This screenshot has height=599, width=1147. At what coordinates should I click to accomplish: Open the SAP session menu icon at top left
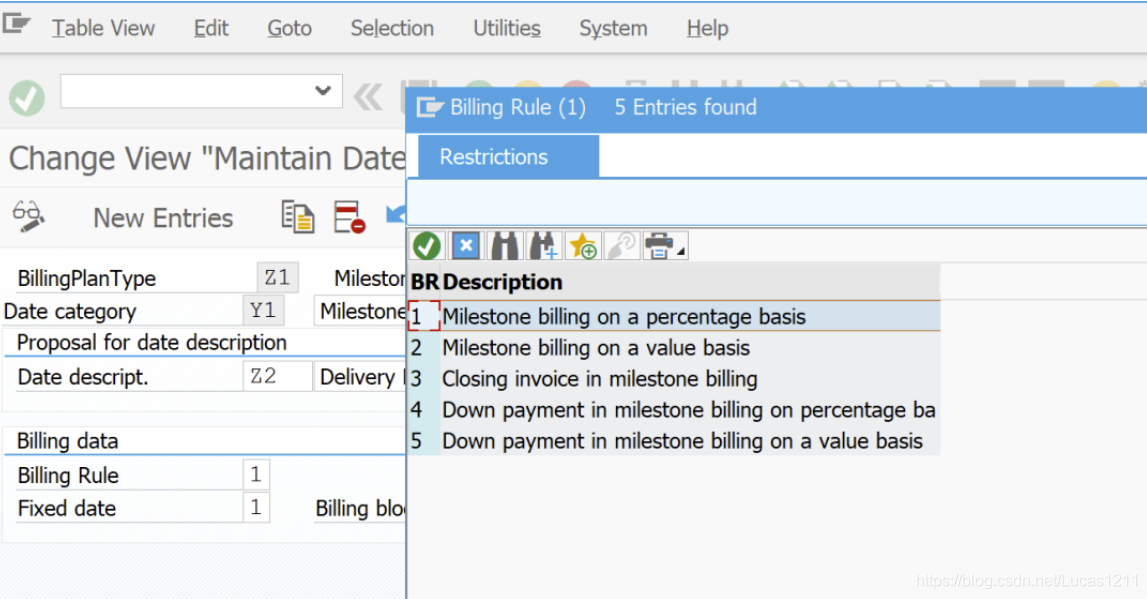16,24
